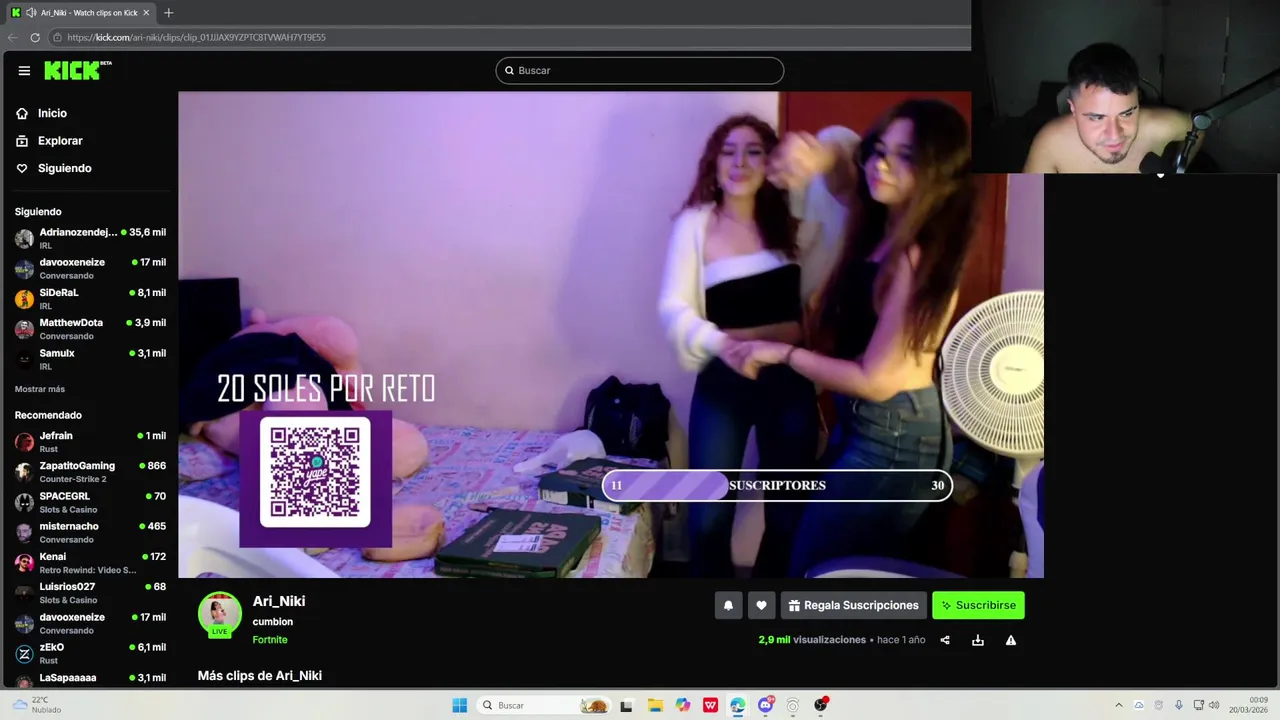Image resolution: width=1280 pixels, height=720 pixels.
Task: Click the Ari_Niki profile avatar
Action: (x=220, y=614)
